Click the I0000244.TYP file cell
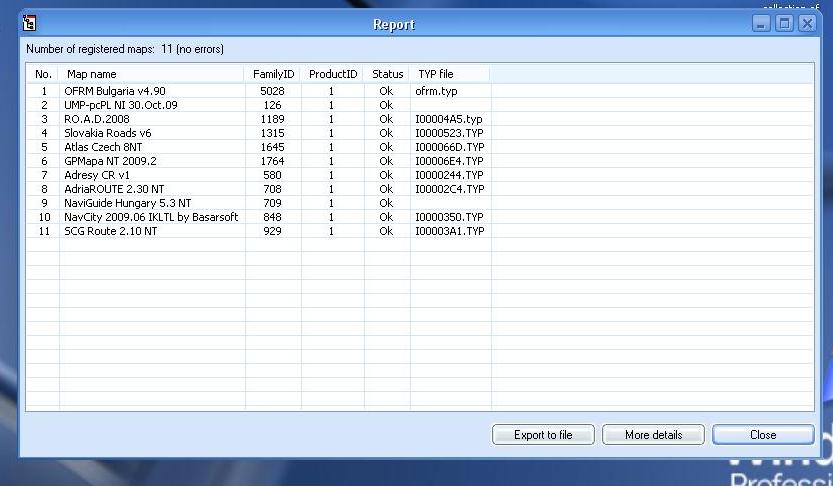 click(449, 175)
